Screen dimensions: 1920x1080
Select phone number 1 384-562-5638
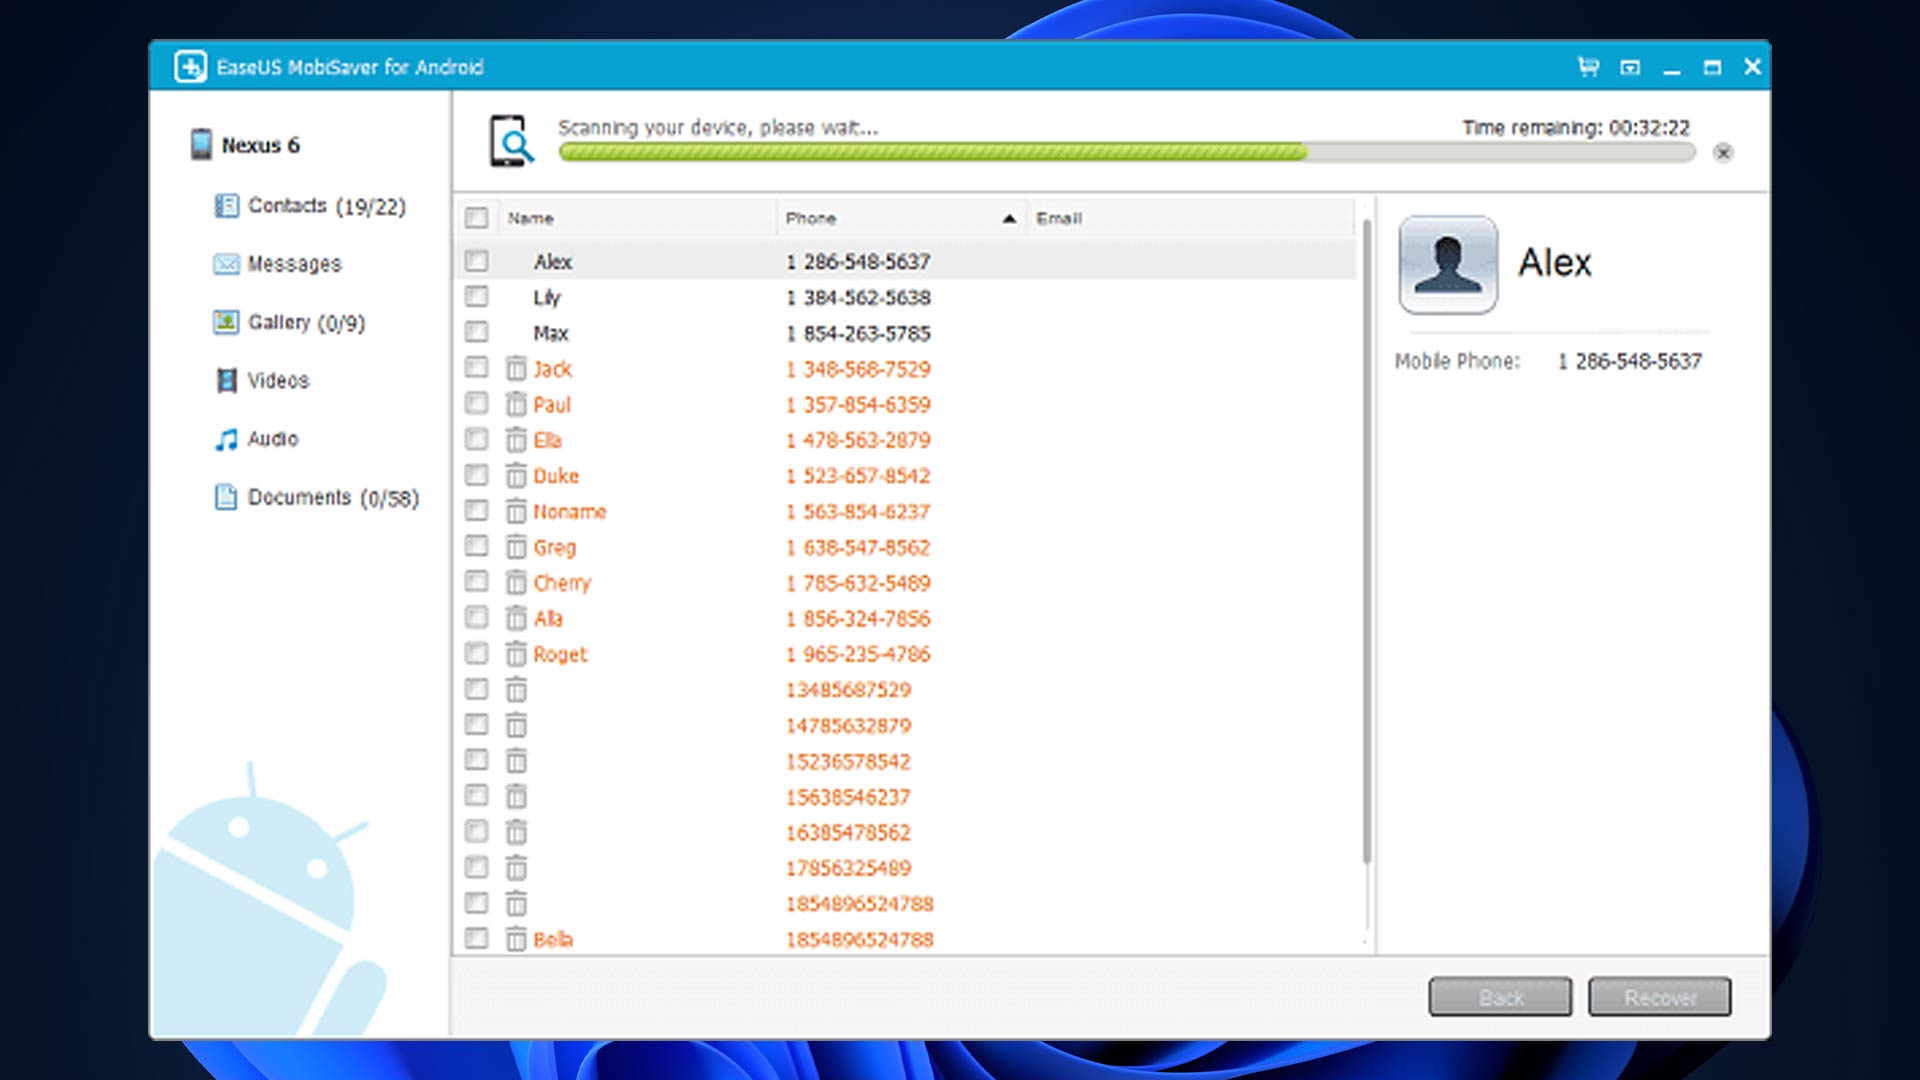tap(858, 297)
